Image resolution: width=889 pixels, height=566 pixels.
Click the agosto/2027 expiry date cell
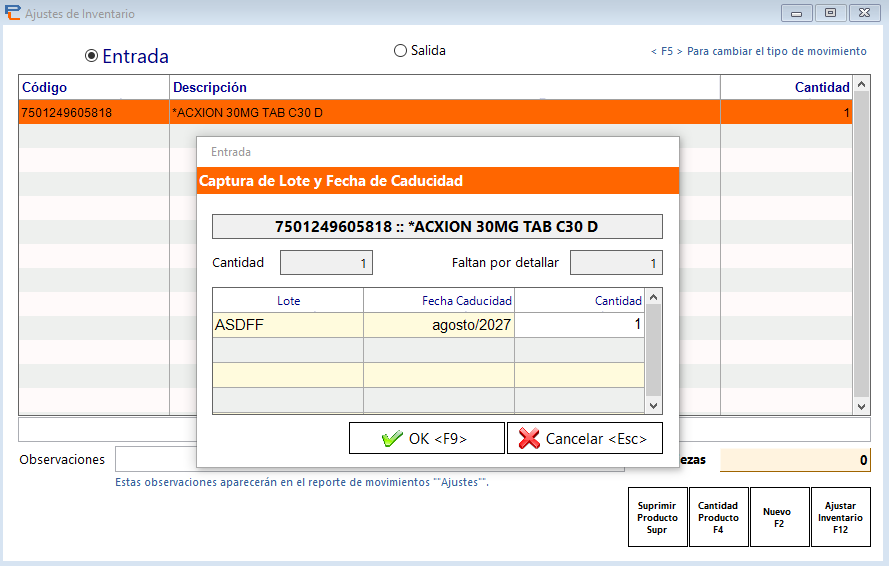tap(439, 325)
